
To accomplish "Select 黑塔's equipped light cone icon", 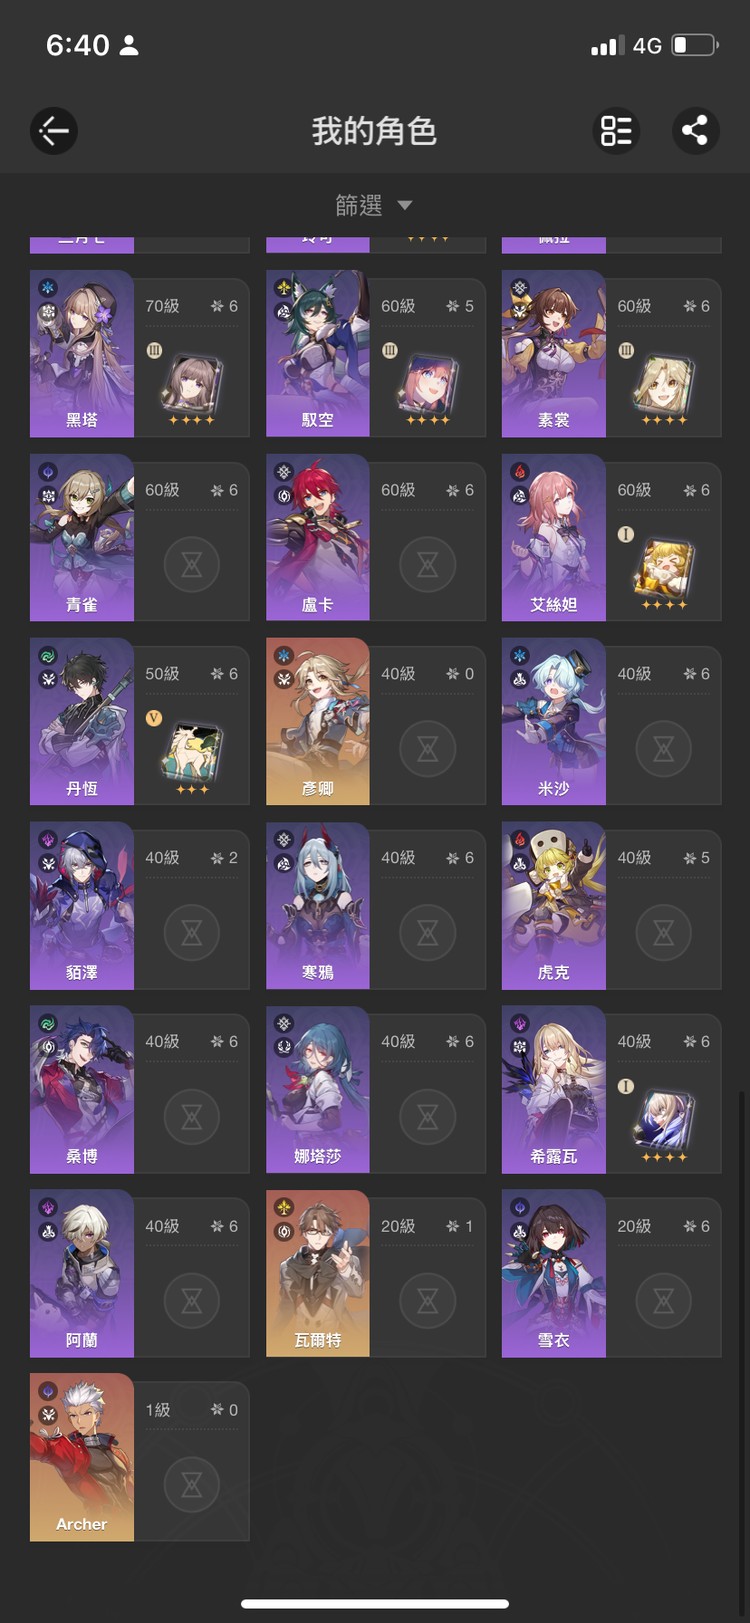I will (x=191, y=385).
